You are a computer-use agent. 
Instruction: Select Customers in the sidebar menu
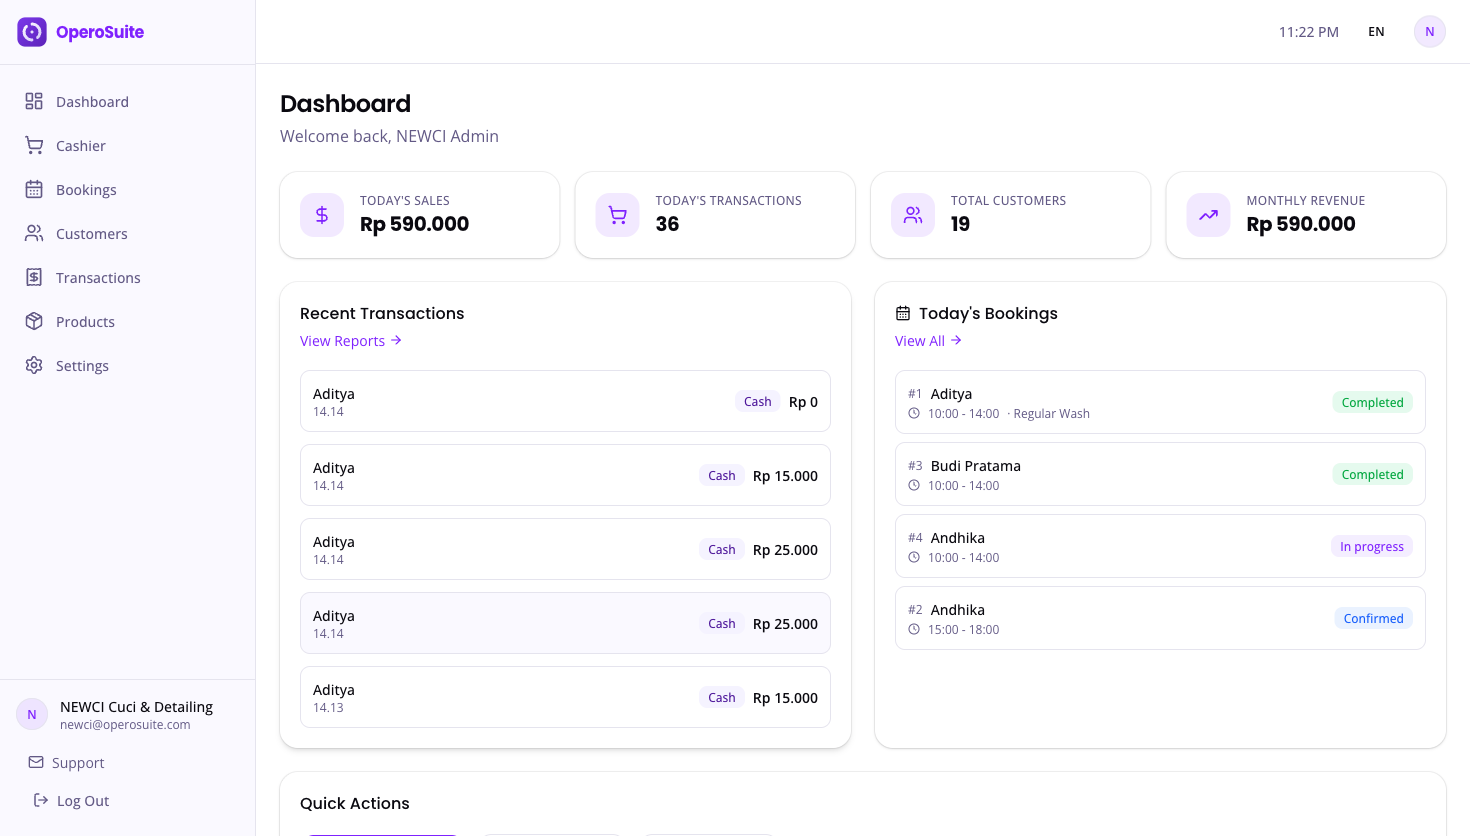(92, 233)
